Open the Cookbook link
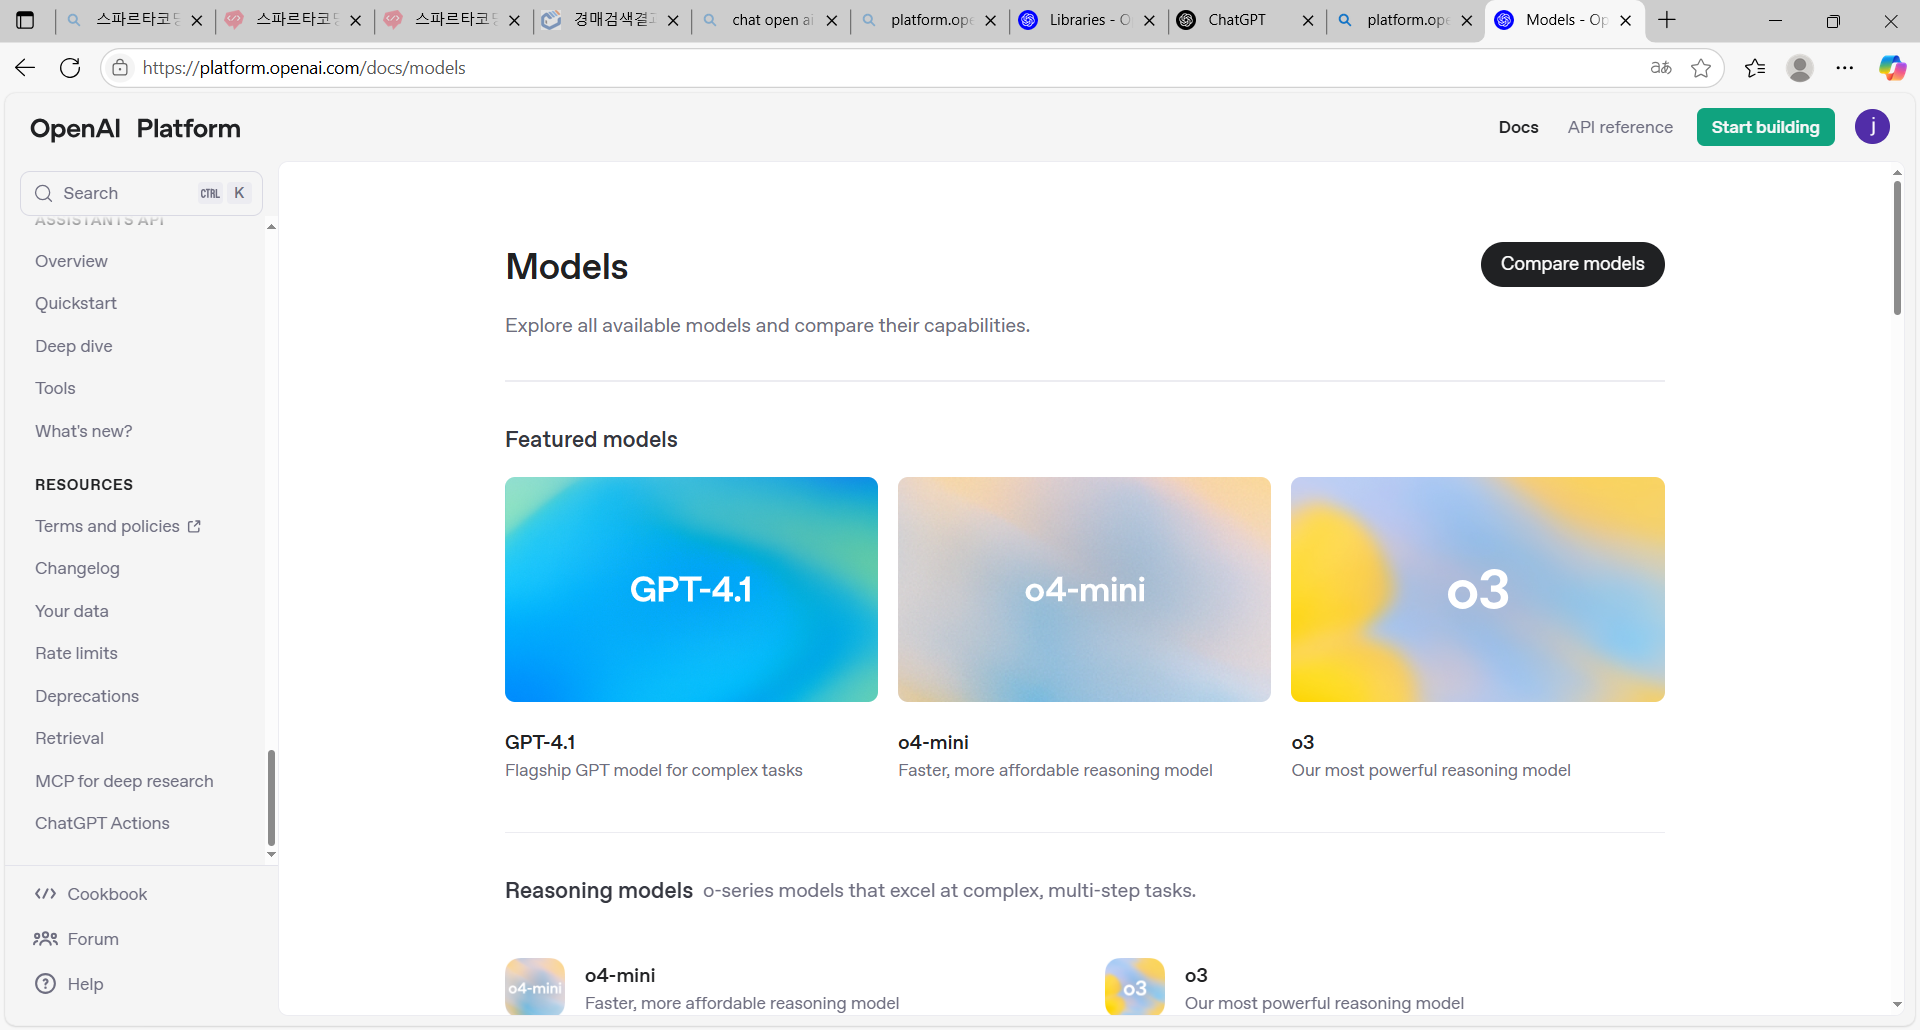1920x1030 pixels. 91,894
